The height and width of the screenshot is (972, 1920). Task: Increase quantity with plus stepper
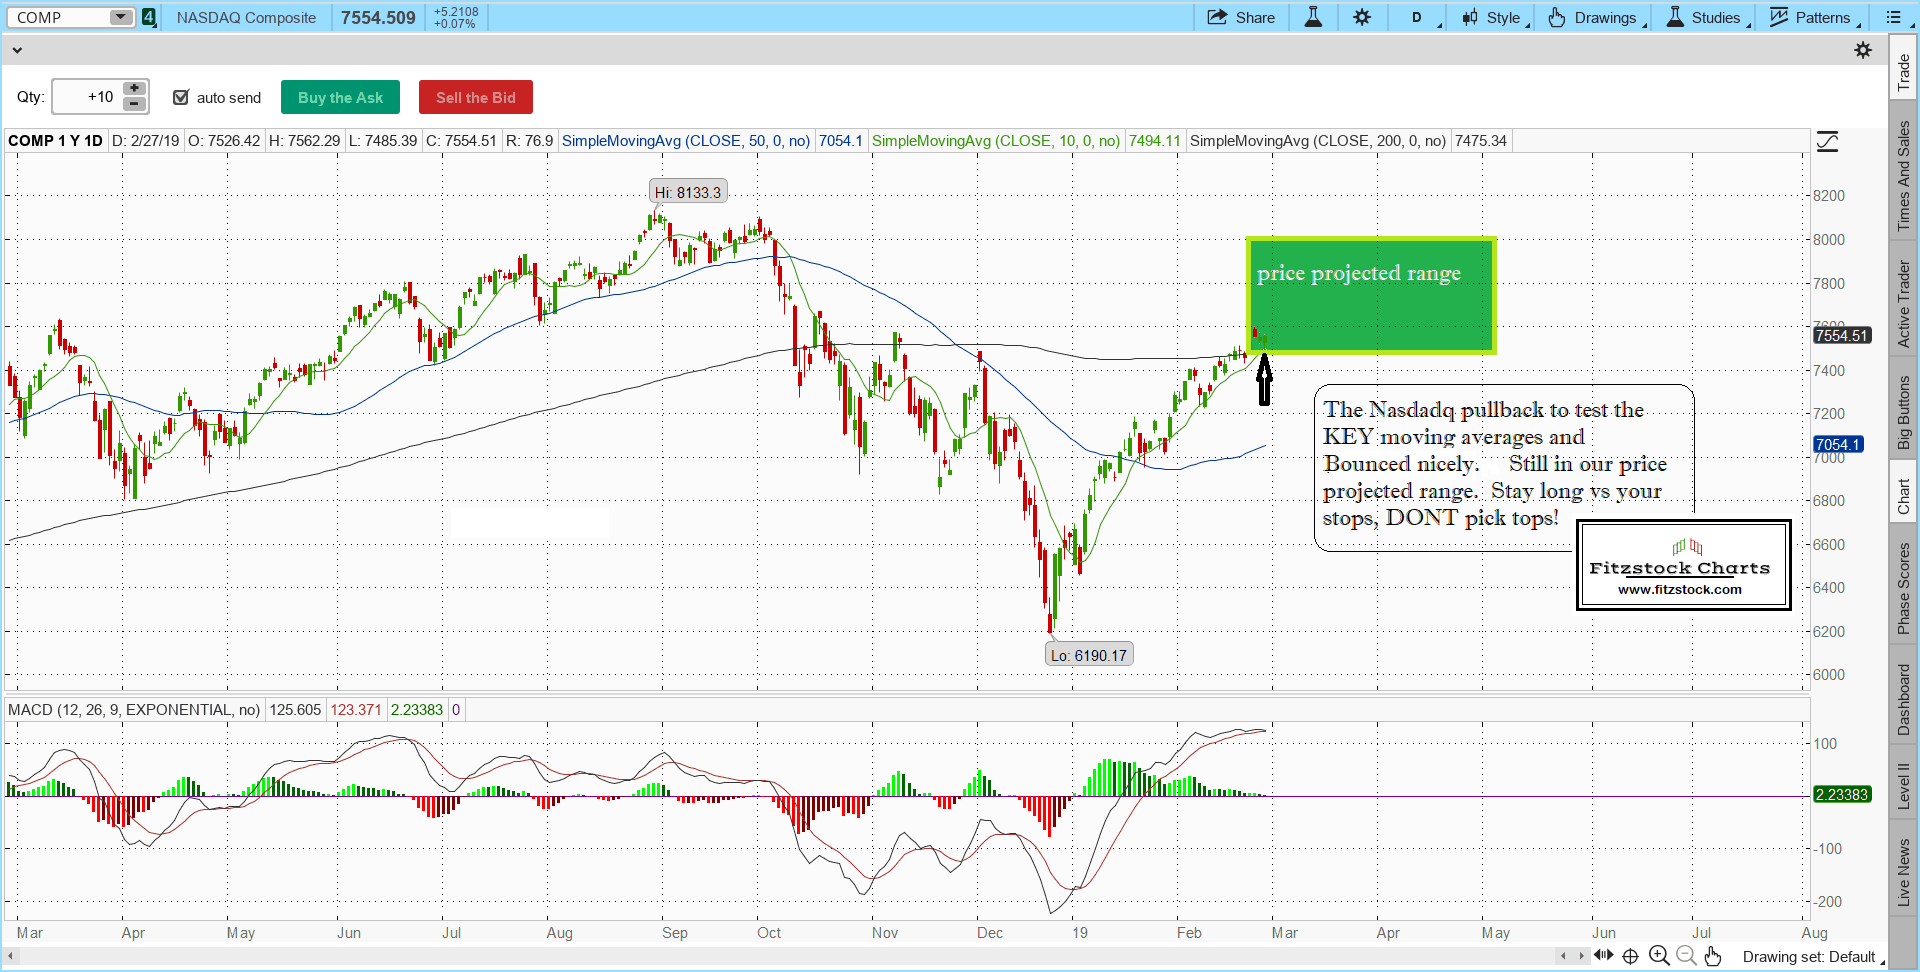134,89
